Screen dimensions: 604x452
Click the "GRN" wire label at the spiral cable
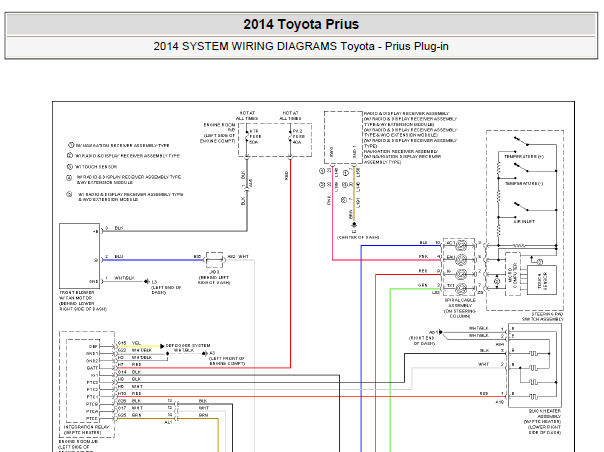click(423, 286)
